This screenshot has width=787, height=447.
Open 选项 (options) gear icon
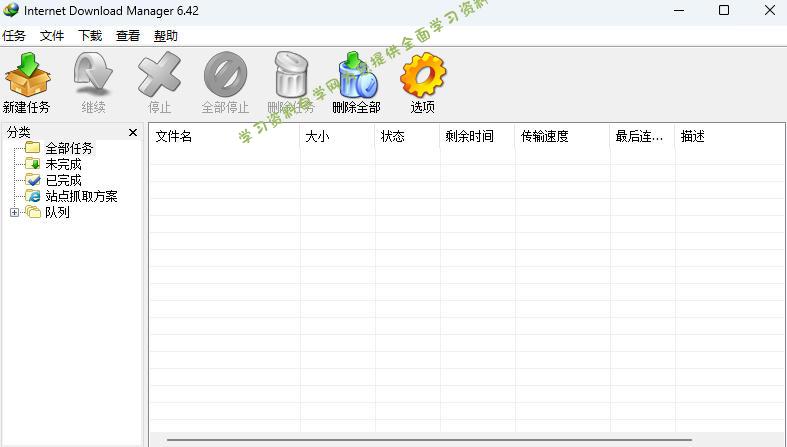[x=423, y=74]
